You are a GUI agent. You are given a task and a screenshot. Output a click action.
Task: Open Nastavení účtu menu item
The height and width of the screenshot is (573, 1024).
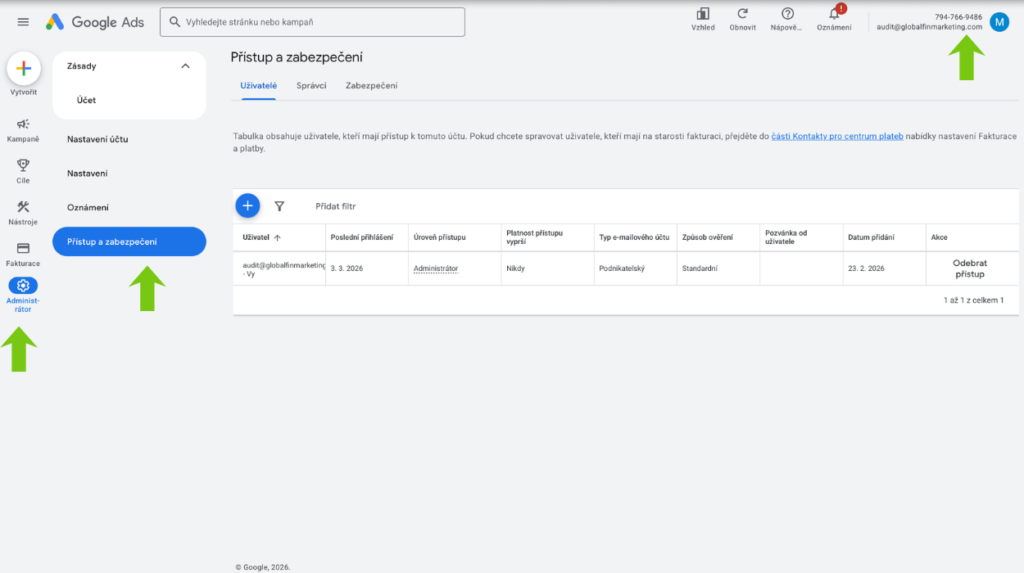(x=97, y=139)
